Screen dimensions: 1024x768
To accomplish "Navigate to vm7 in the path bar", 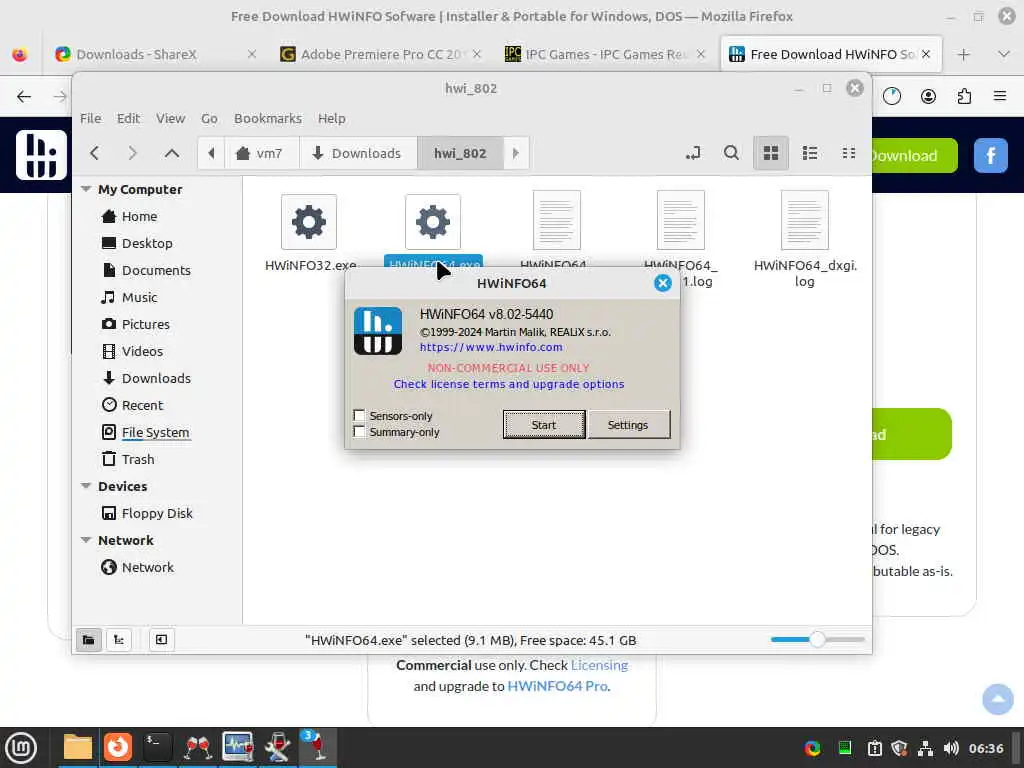I will 261,153.
